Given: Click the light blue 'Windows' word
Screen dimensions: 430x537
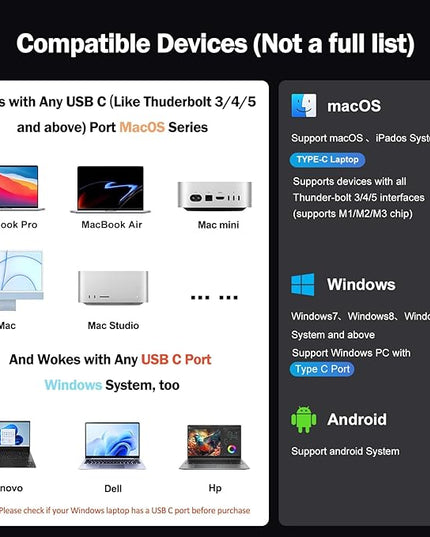Looking at the screenshot, I should 73,385.
